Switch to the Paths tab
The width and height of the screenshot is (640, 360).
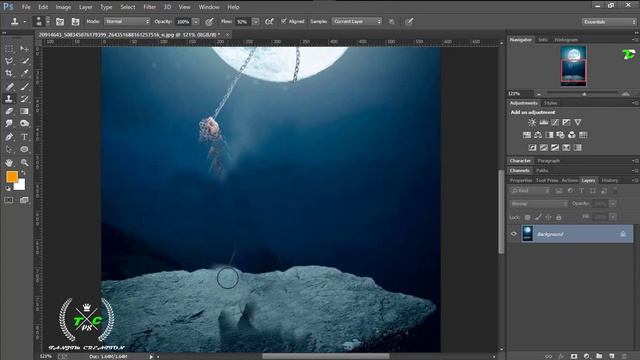pyautogui.click(x=542, y=170)
